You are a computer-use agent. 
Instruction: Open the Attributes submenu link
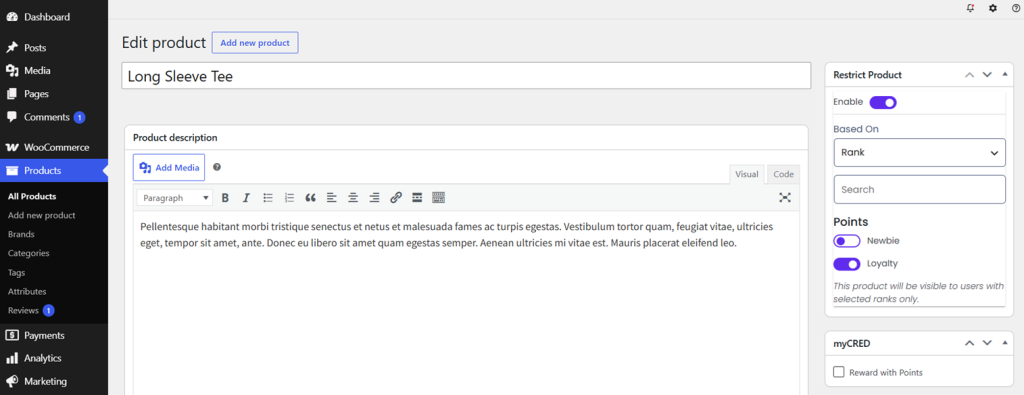click(x=27, y=291)
